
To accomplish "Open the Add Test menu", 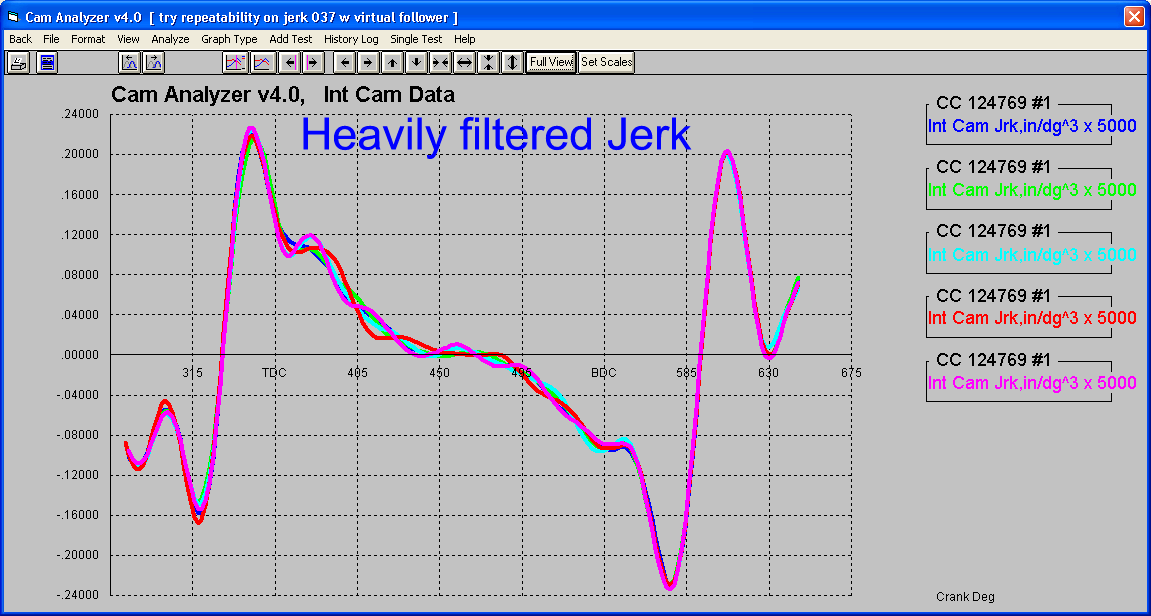I will (x=291, y=39).
